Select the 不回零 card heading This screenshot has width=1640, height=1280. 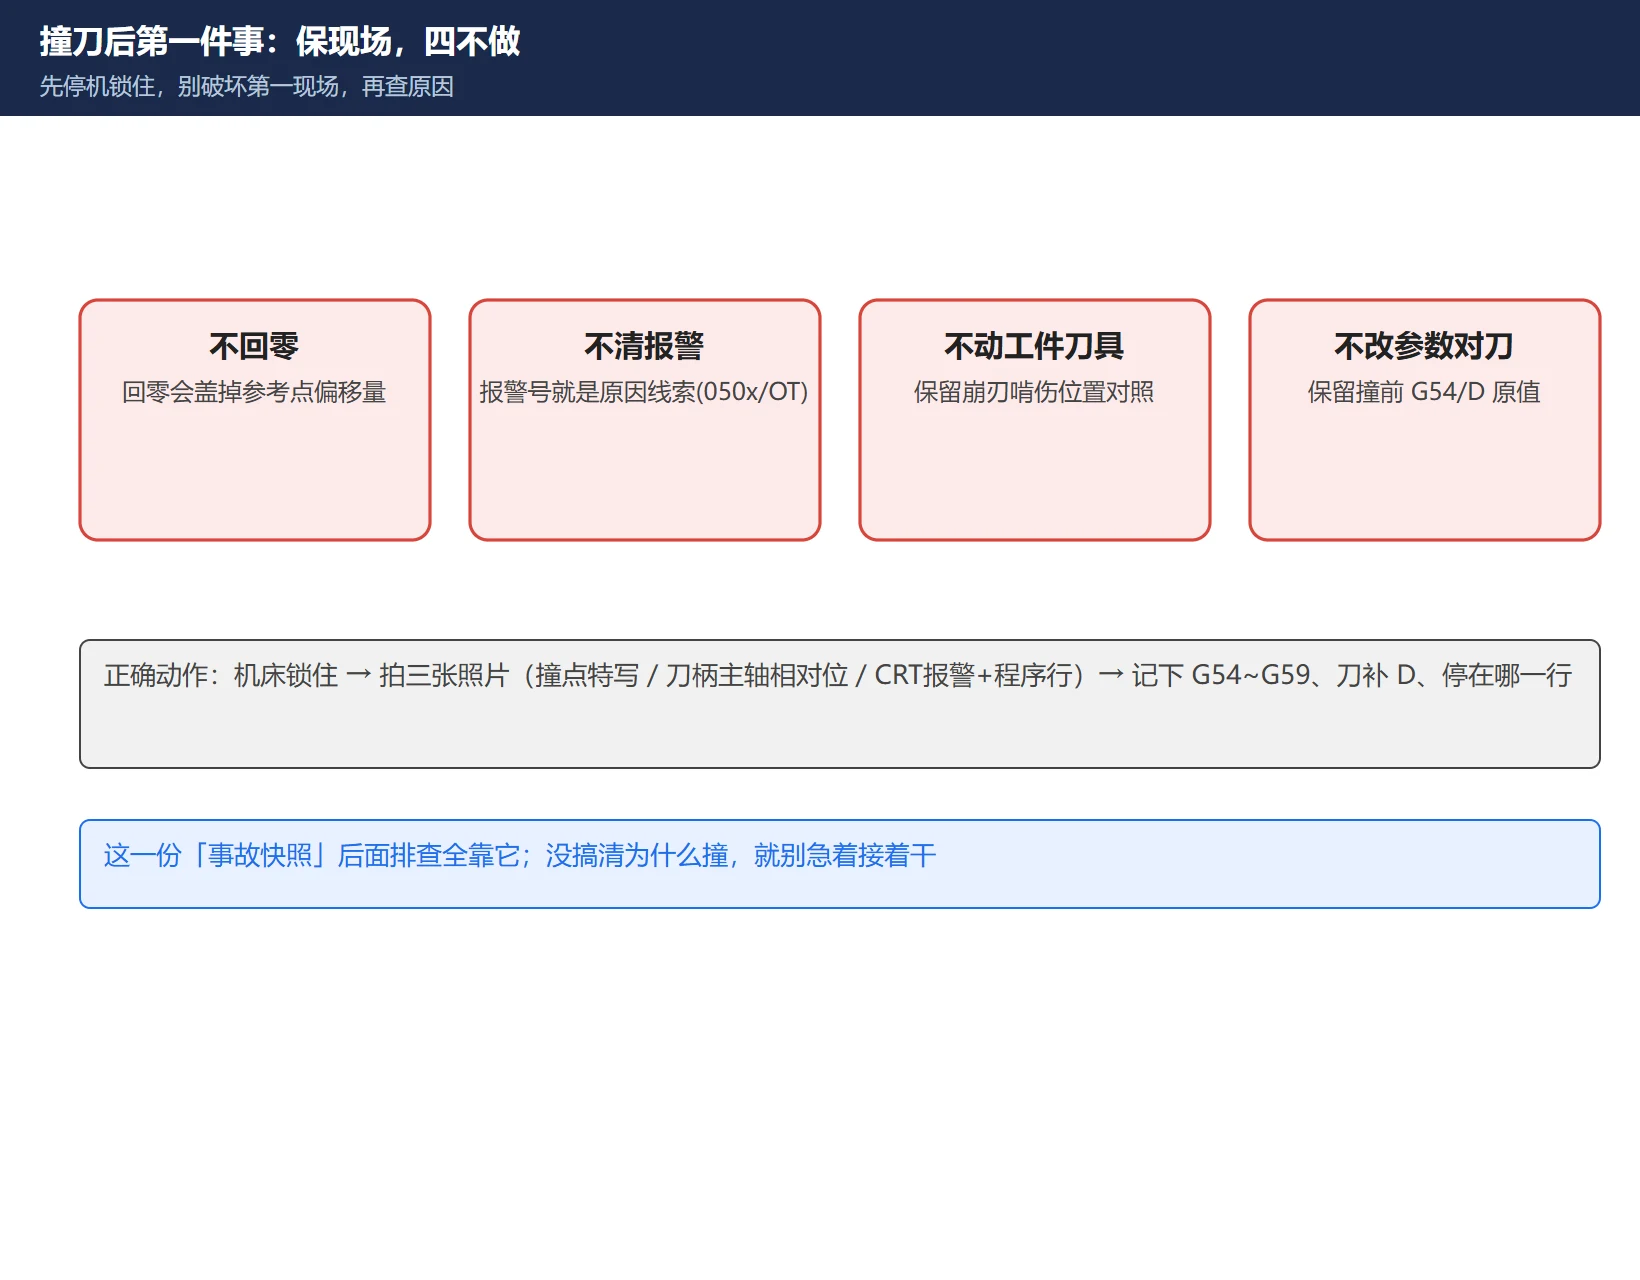coord(254,346)
